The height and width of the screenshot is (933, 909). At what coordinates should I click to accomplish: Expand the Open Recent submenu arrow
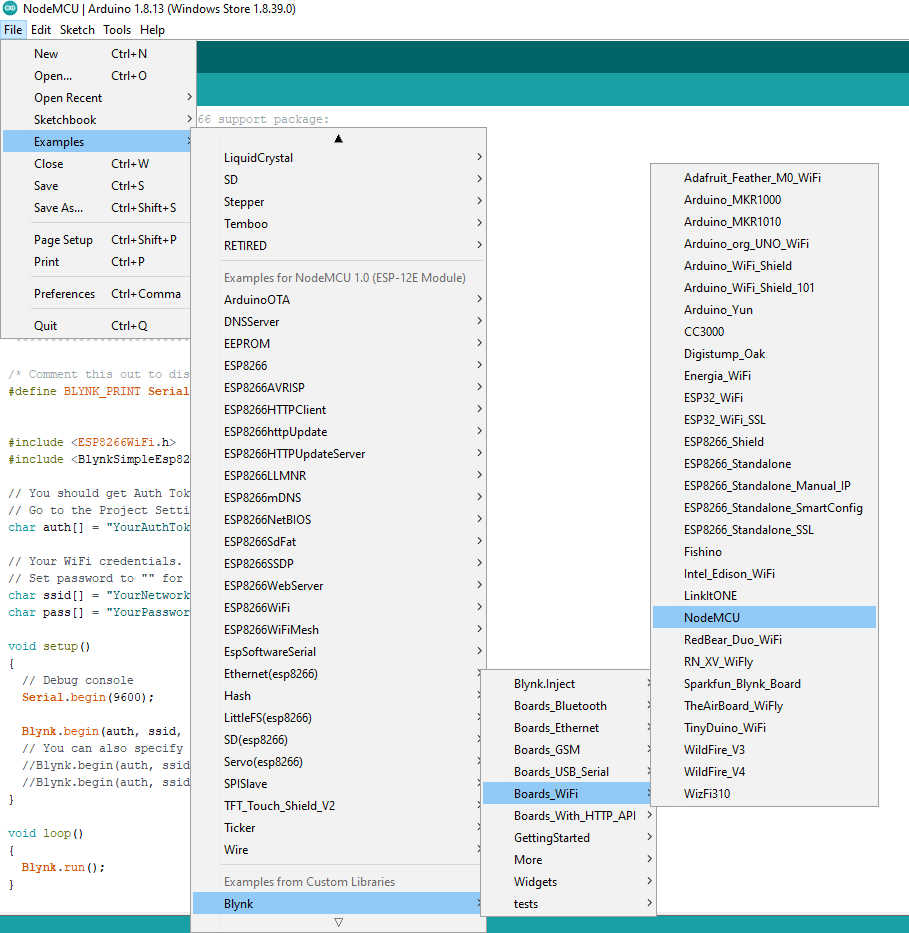click(189, 97)
